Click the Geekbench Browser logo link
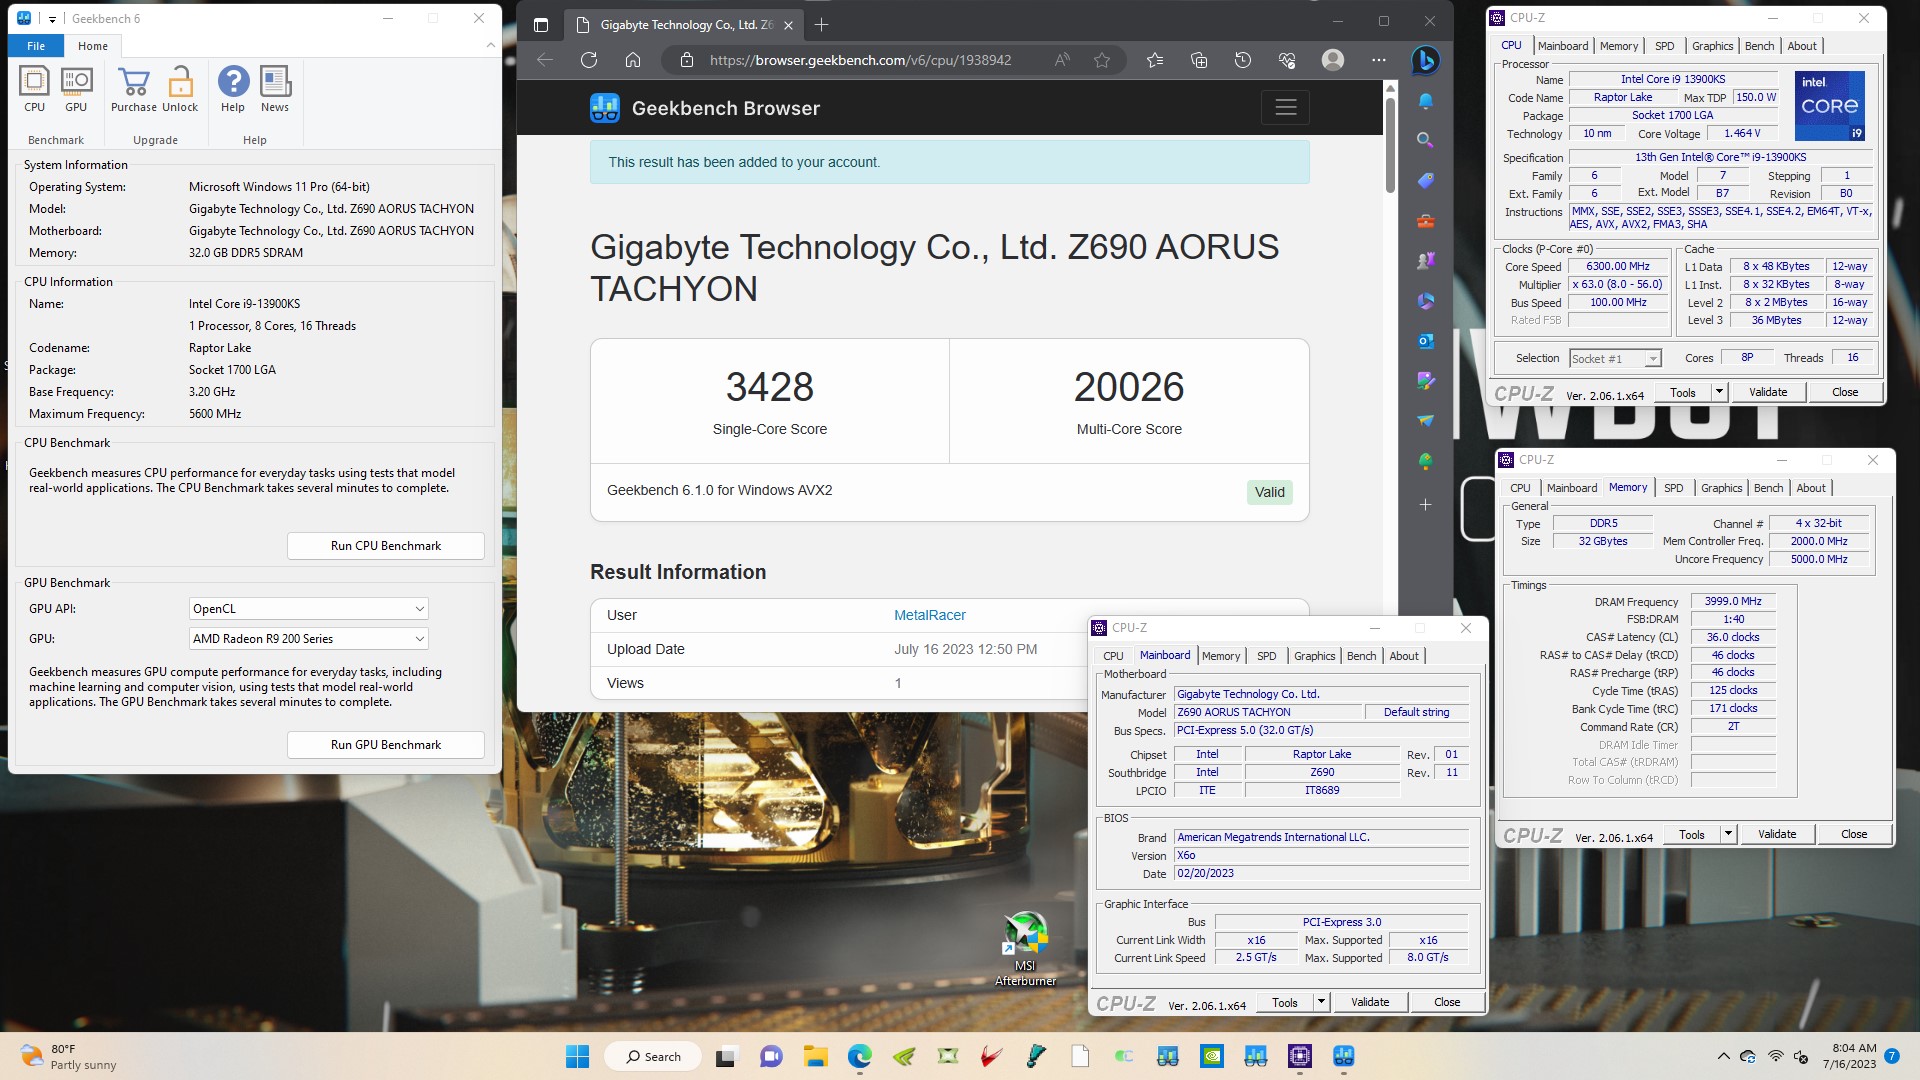This screenshot has height=1080, width=1920. click(x=705, y=108)
